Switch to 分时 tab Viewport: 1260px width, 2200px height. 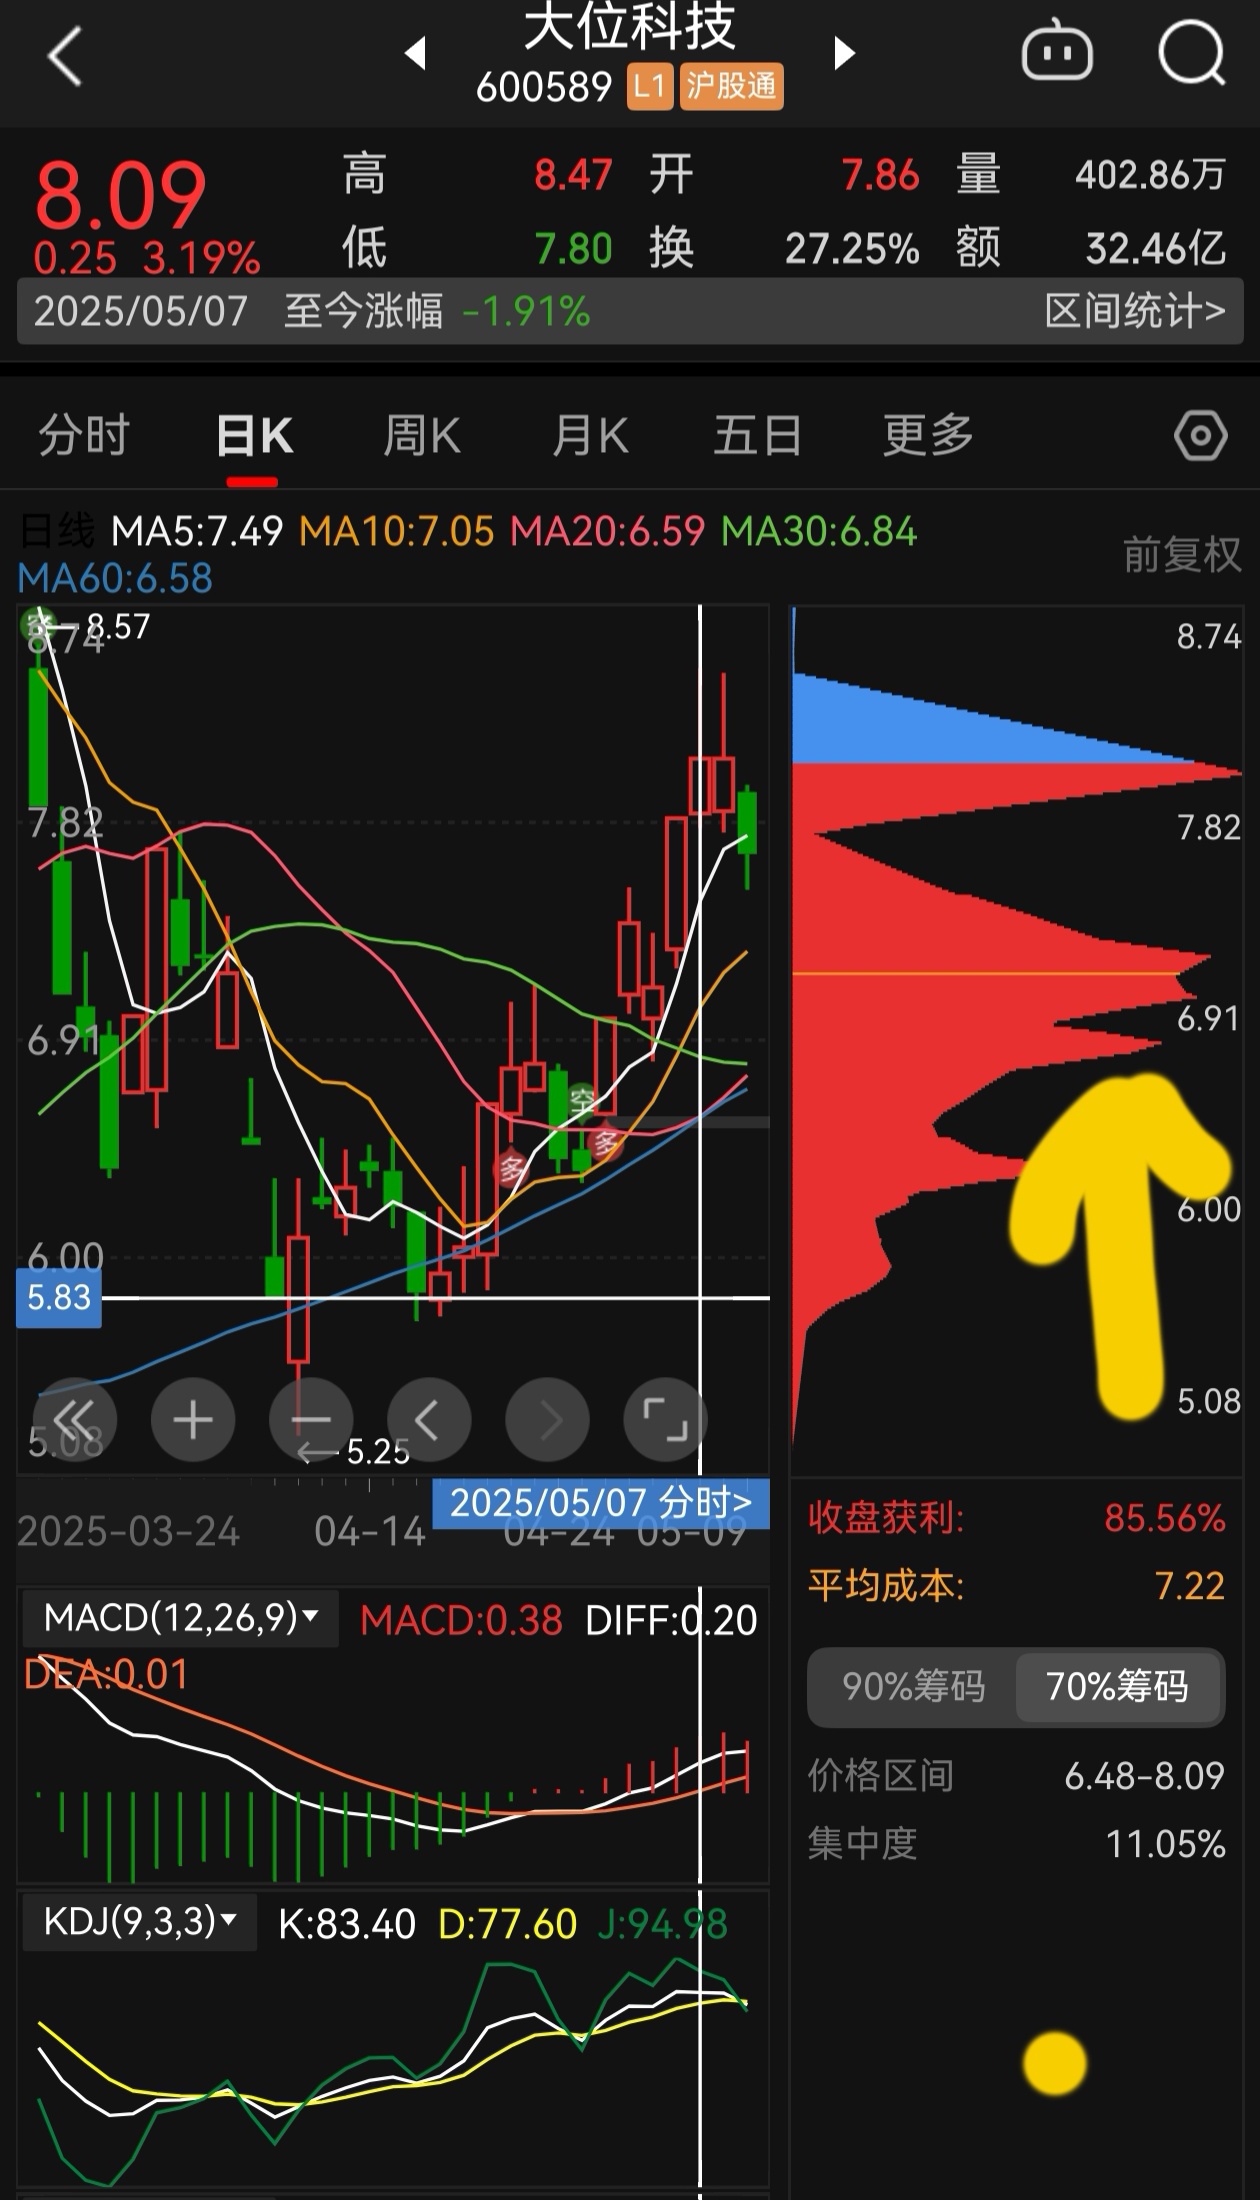point(84,436)
